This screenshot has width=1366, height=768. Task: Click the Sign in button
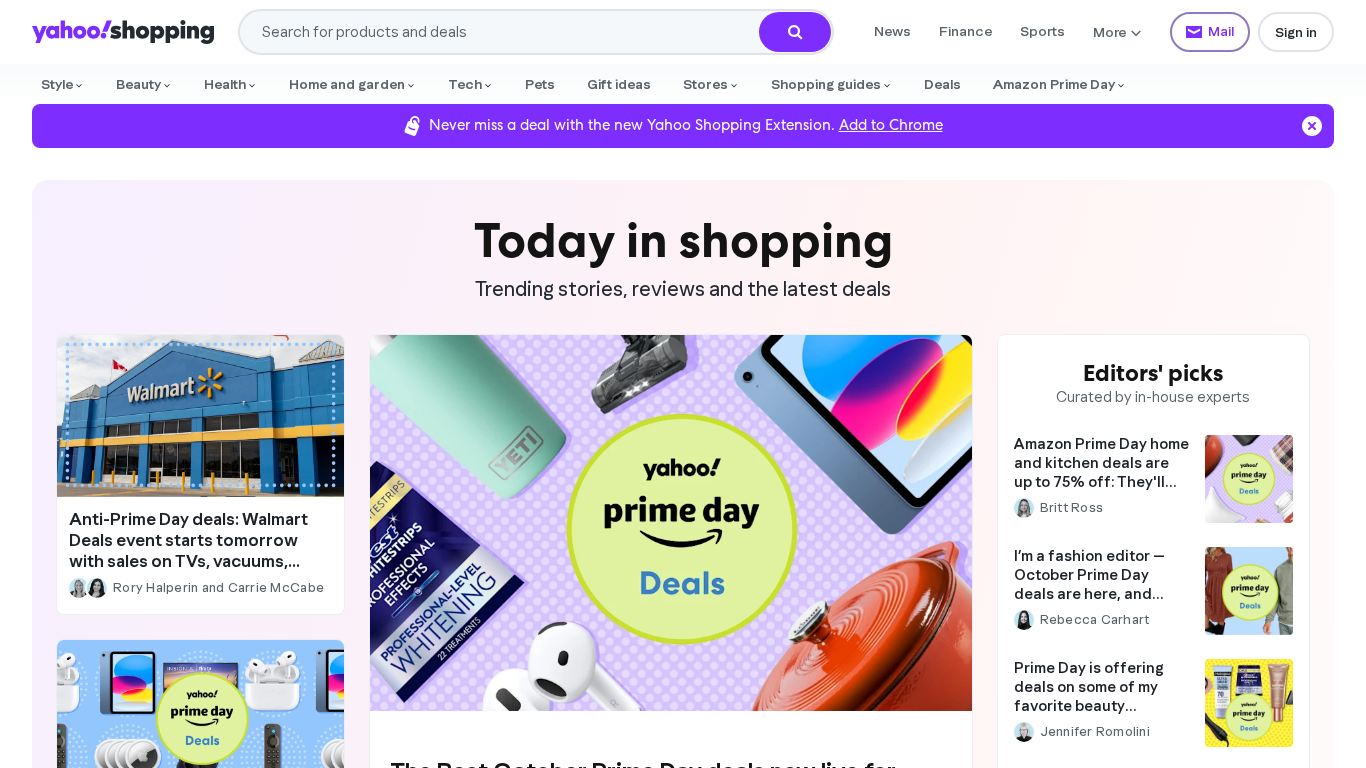1296,32
